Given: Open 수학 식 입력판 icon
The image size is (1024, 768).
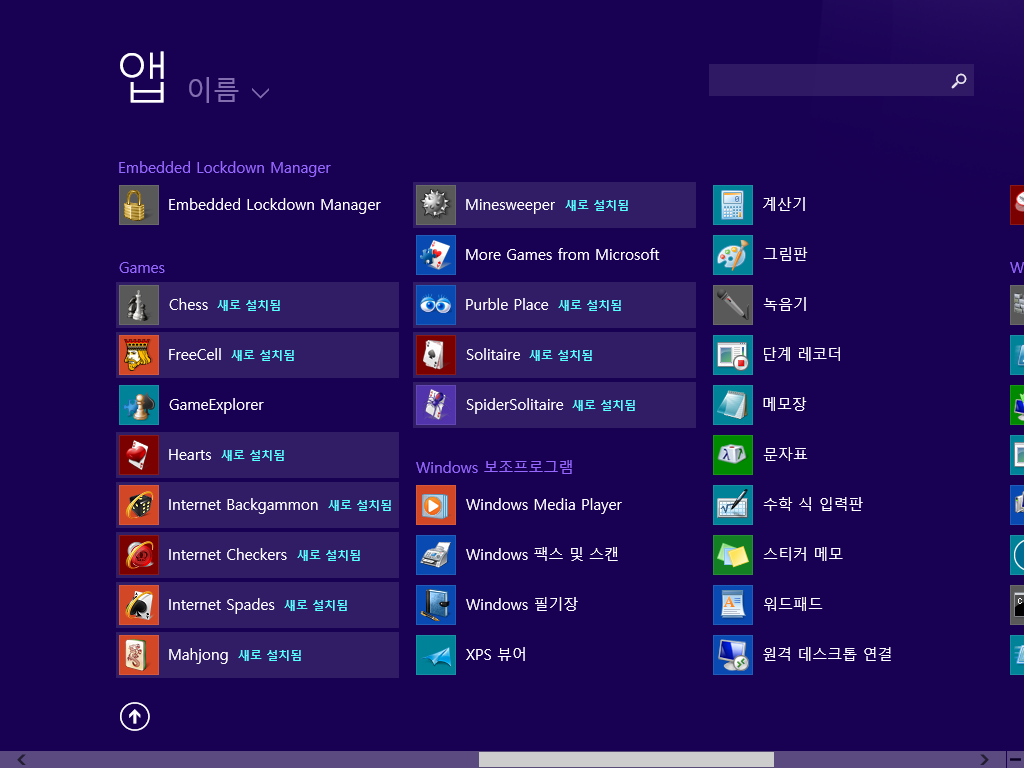Looking at the screenshot, I should tap(733, 505).
